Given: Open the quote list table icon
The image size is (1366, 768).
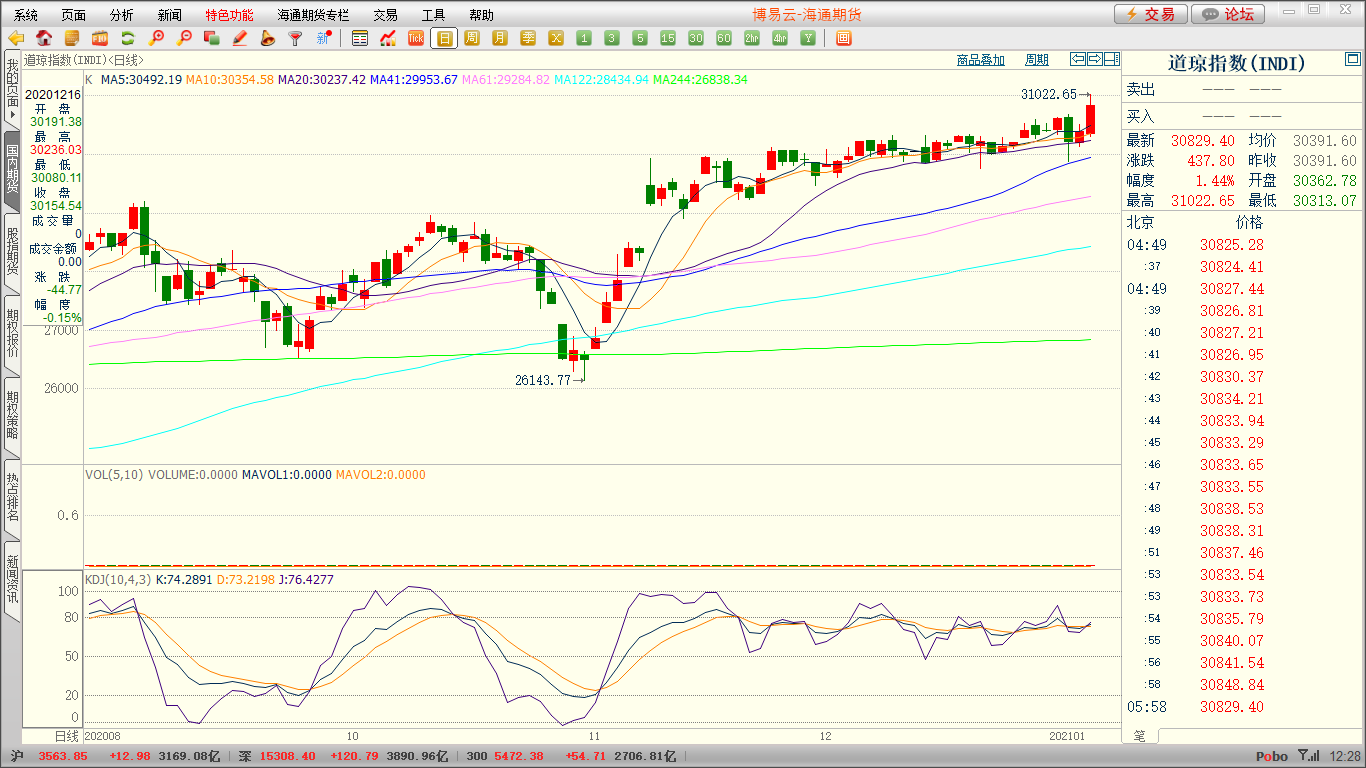Looking at the screenshot, I should coord(360,39).
